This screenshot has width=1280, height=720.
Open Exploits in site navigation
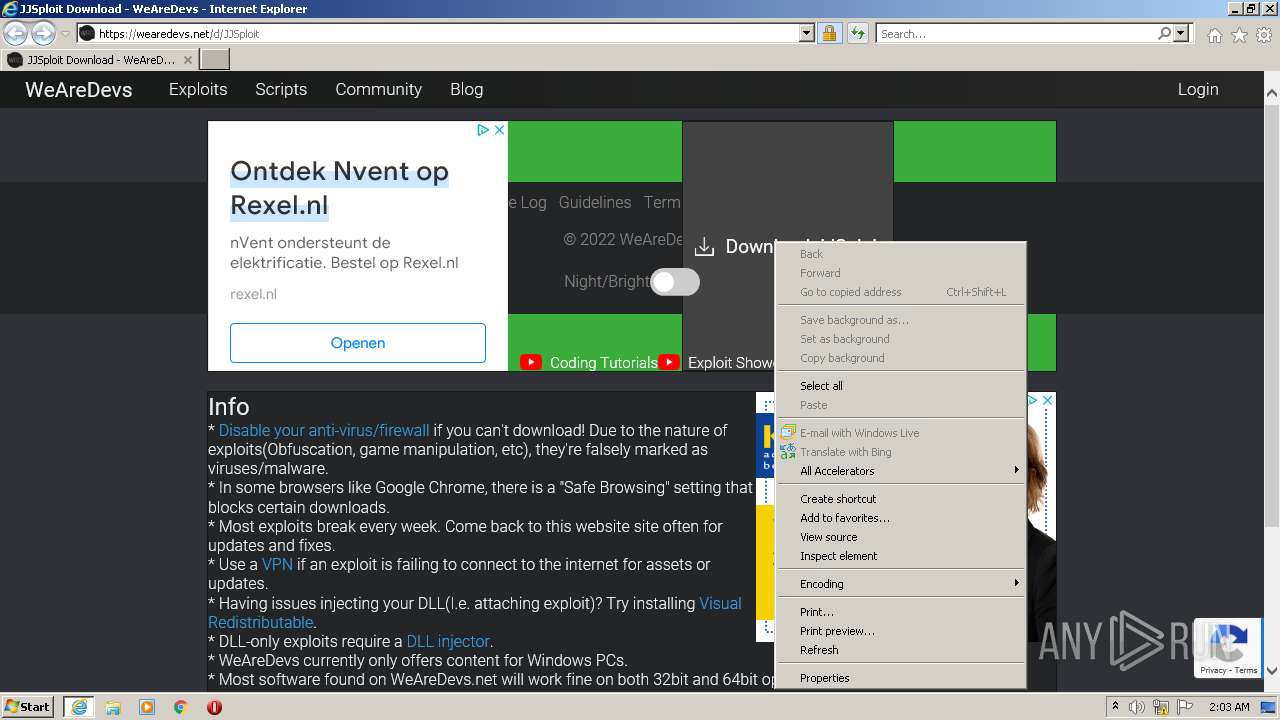click(x=198, y=89)
